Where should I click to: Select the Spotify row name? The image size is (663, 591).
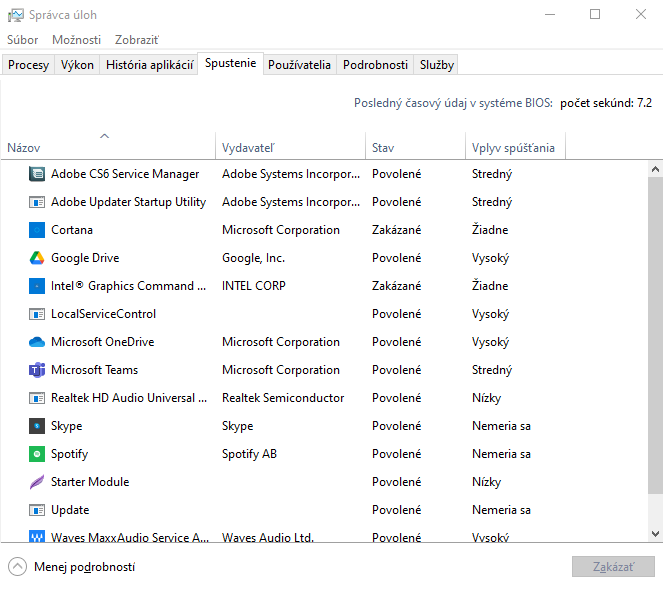tap(70, 454)
